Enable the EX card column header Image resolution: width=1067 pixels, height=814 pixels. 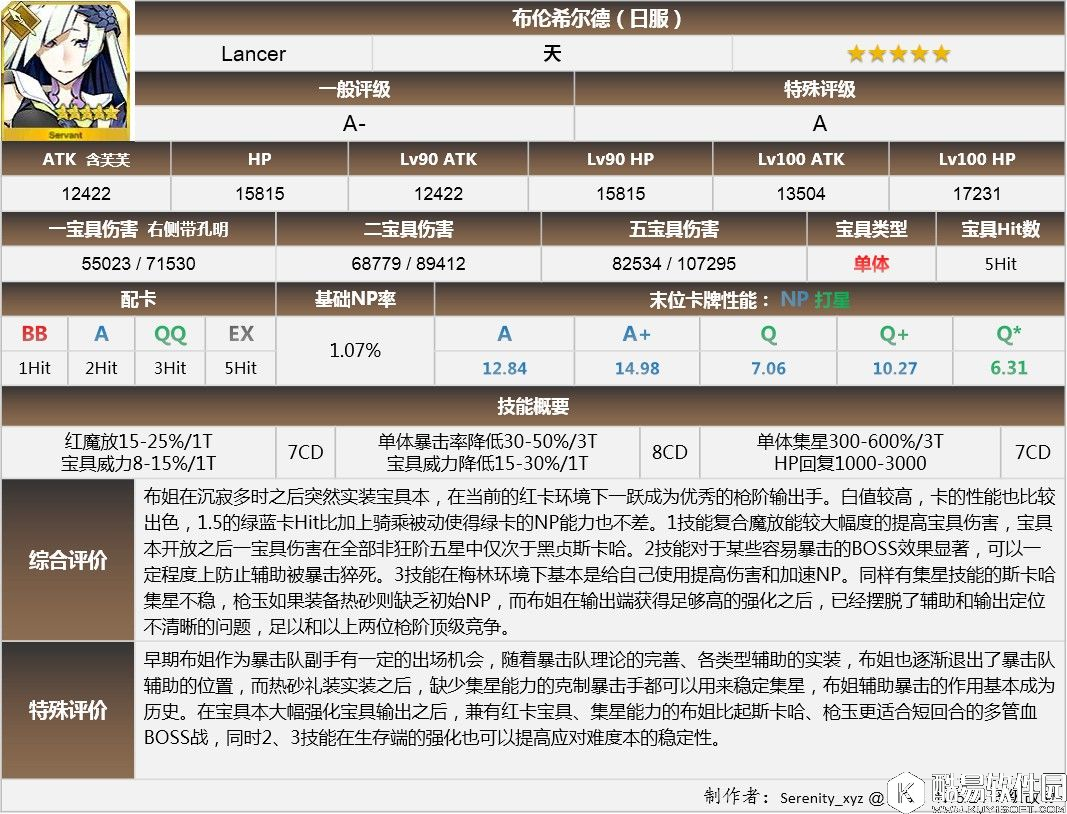coord(239,334)
